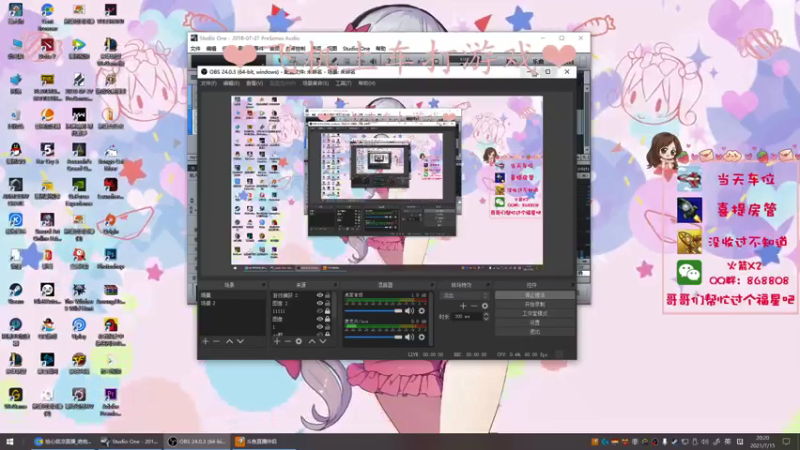Open Photoshop from desktop icons
Viewport: 800px width, 450px height.
click(x=111, y=259)
